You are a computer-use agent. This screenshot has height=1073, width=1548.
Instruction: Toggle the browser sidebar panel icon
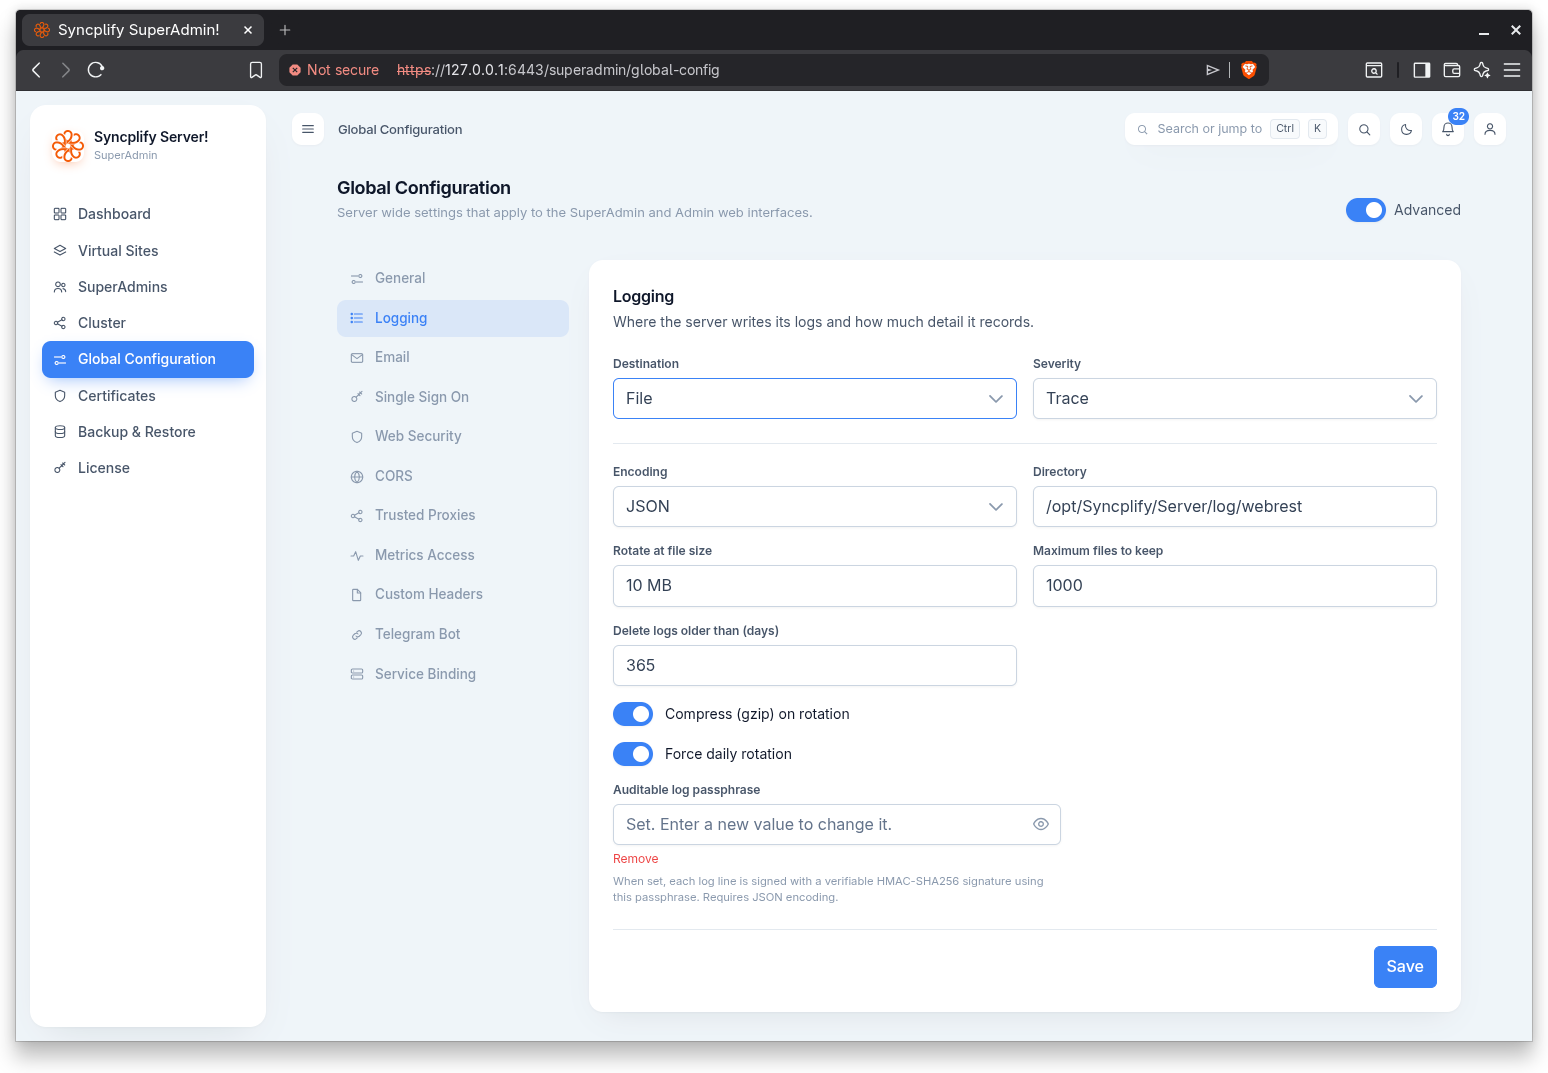pos(1421,70)
